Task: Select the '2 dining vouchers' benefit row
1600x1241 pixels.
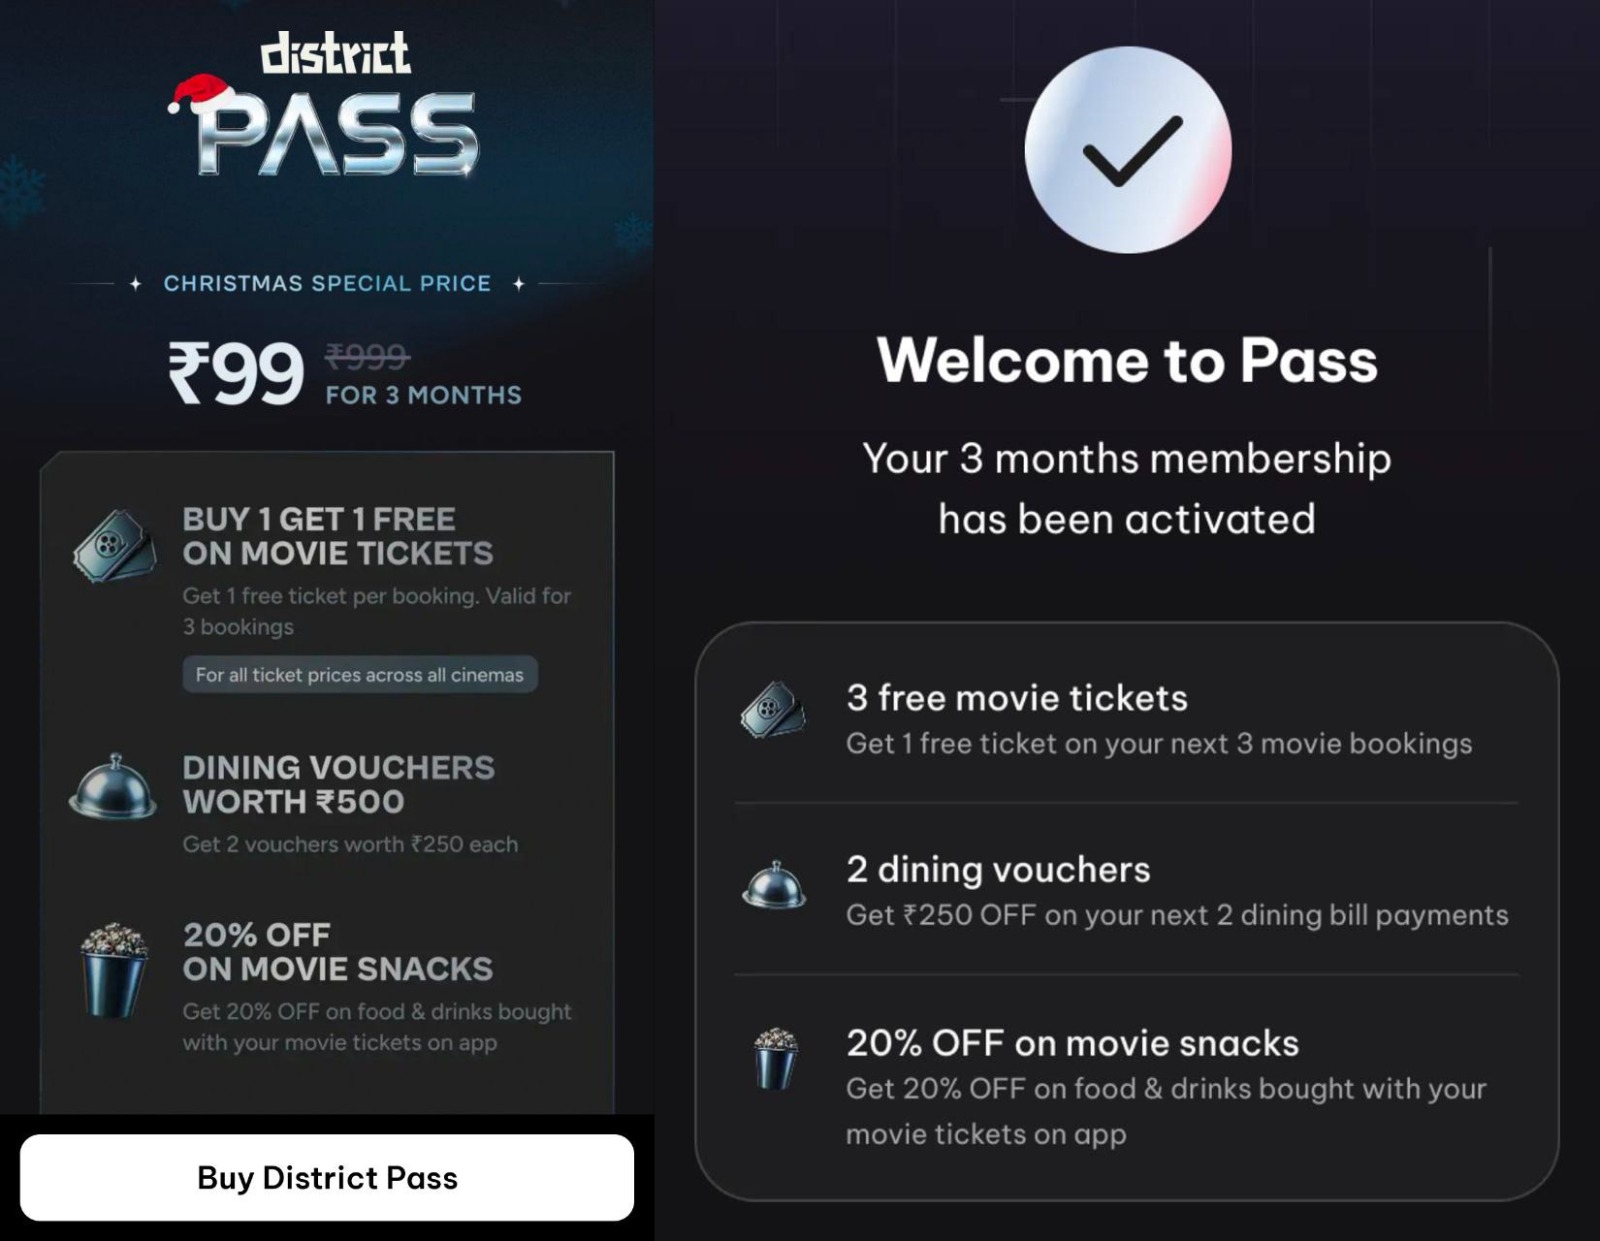Action: pyautogui.click(x=1126, y=891)
